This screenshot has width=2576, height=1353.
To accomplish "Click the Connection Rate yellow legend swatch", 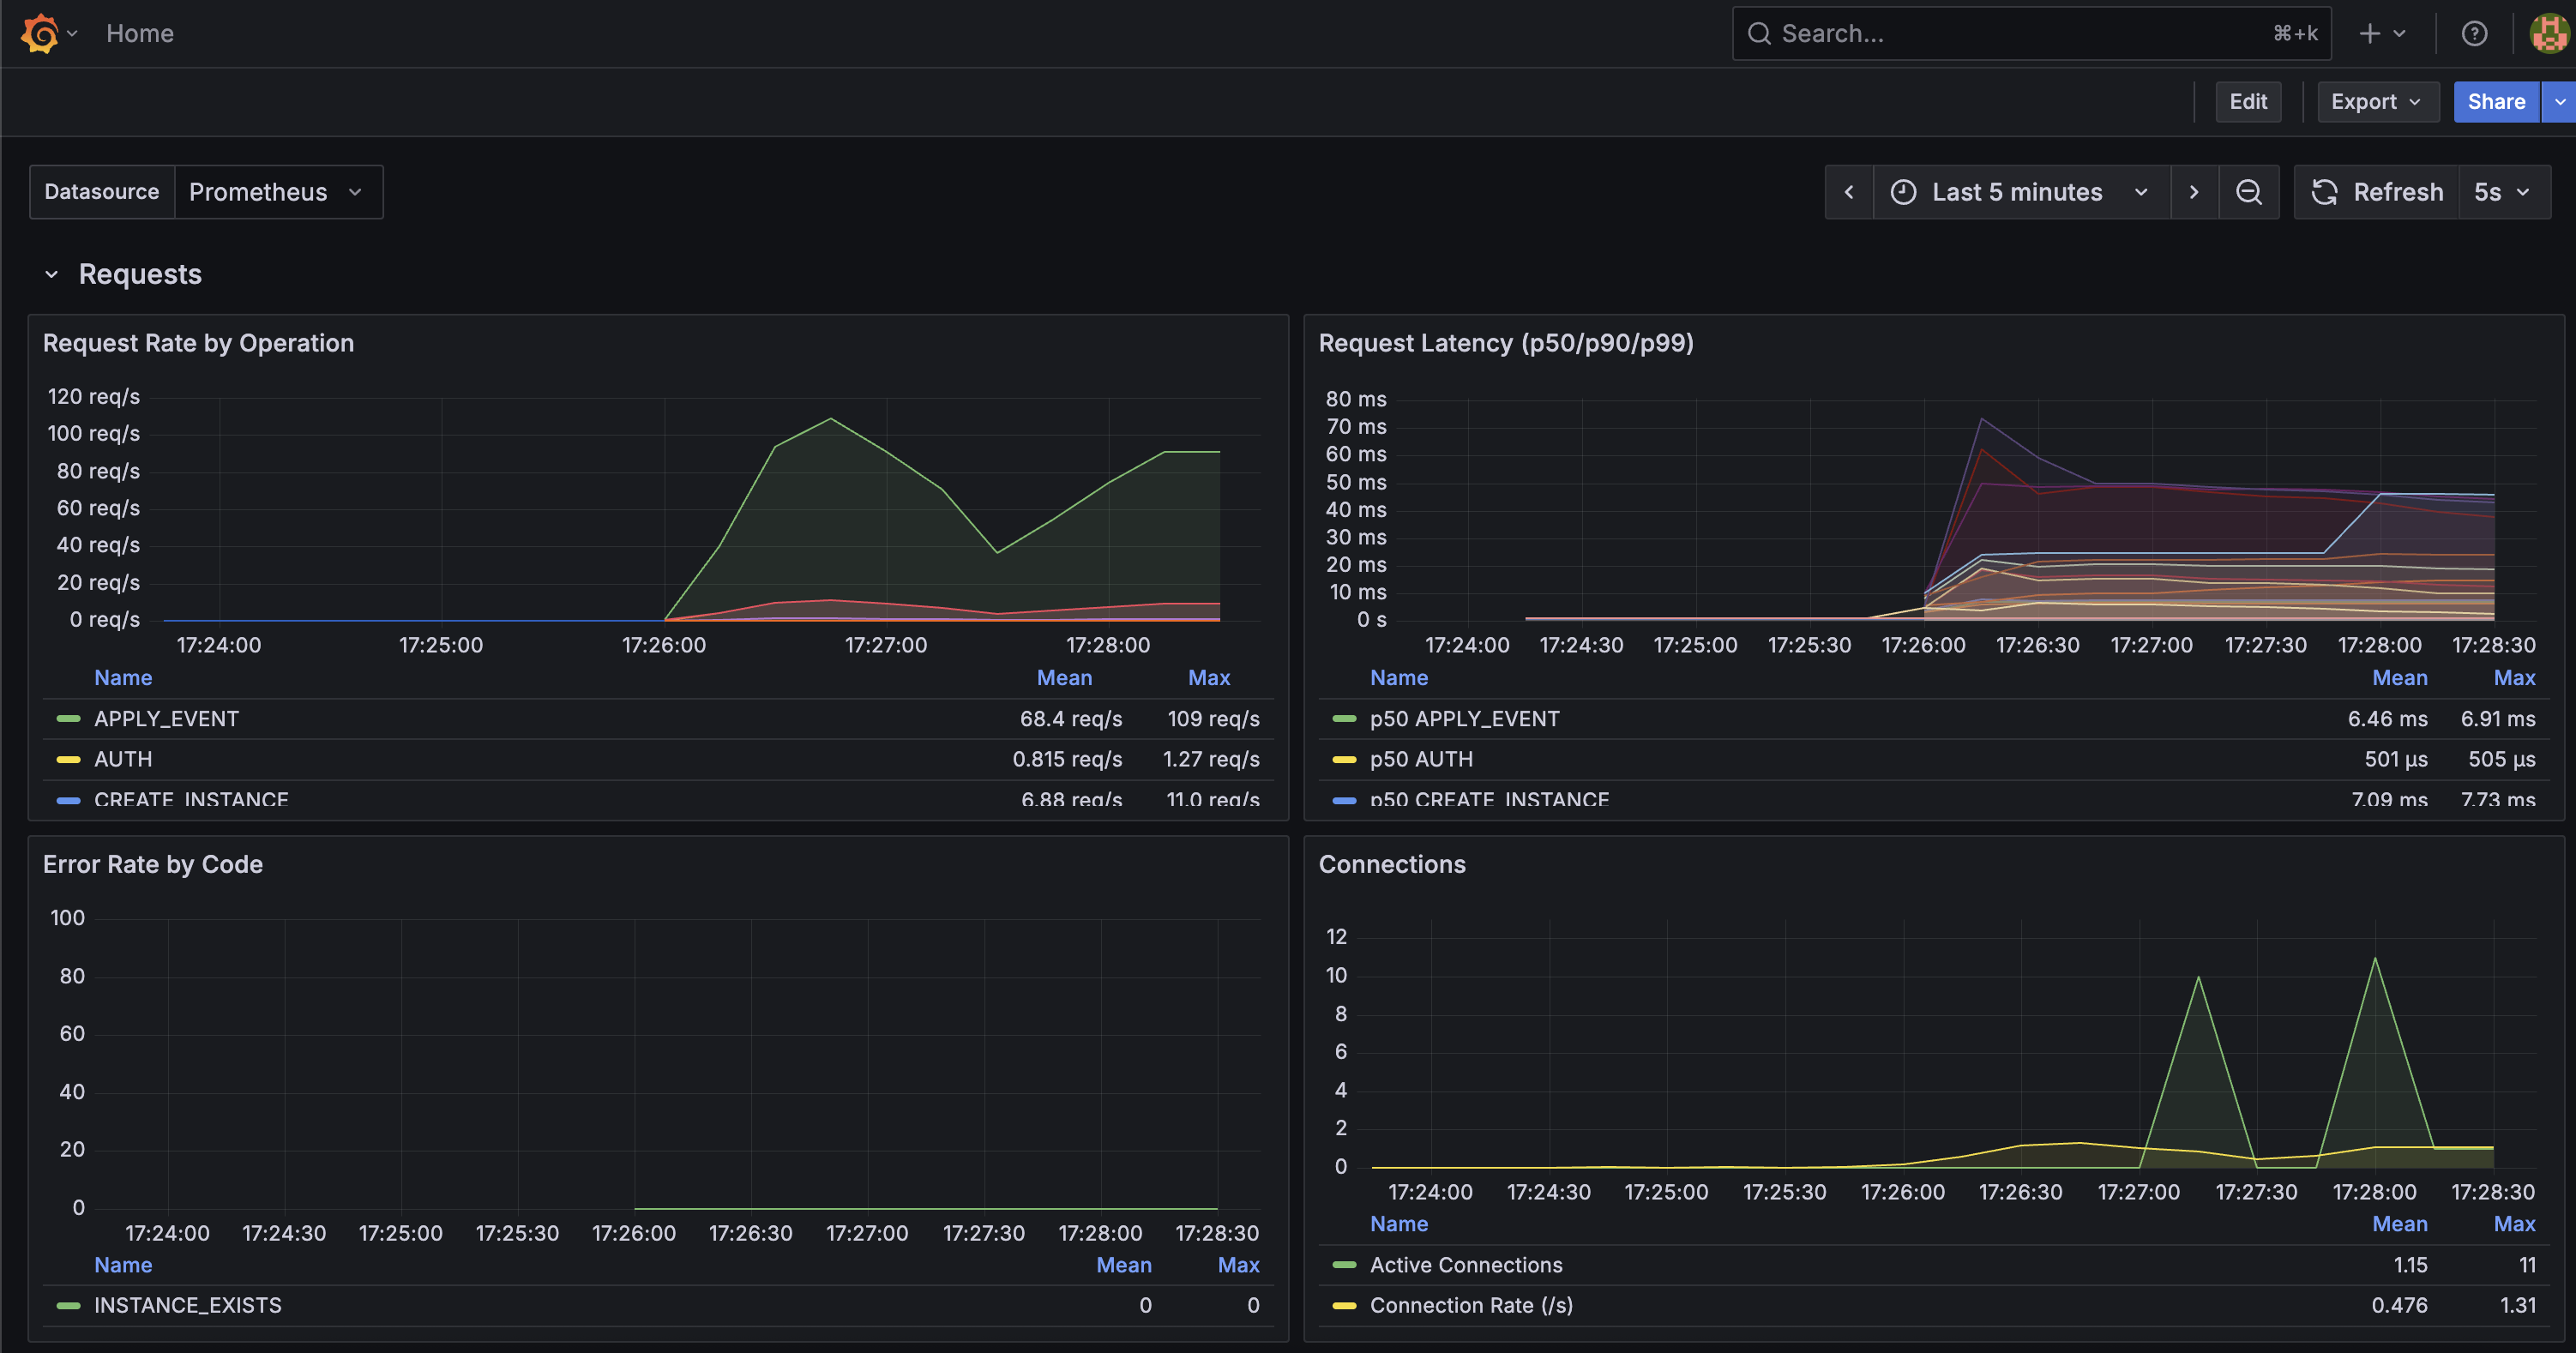I will coord(1344,1305).
